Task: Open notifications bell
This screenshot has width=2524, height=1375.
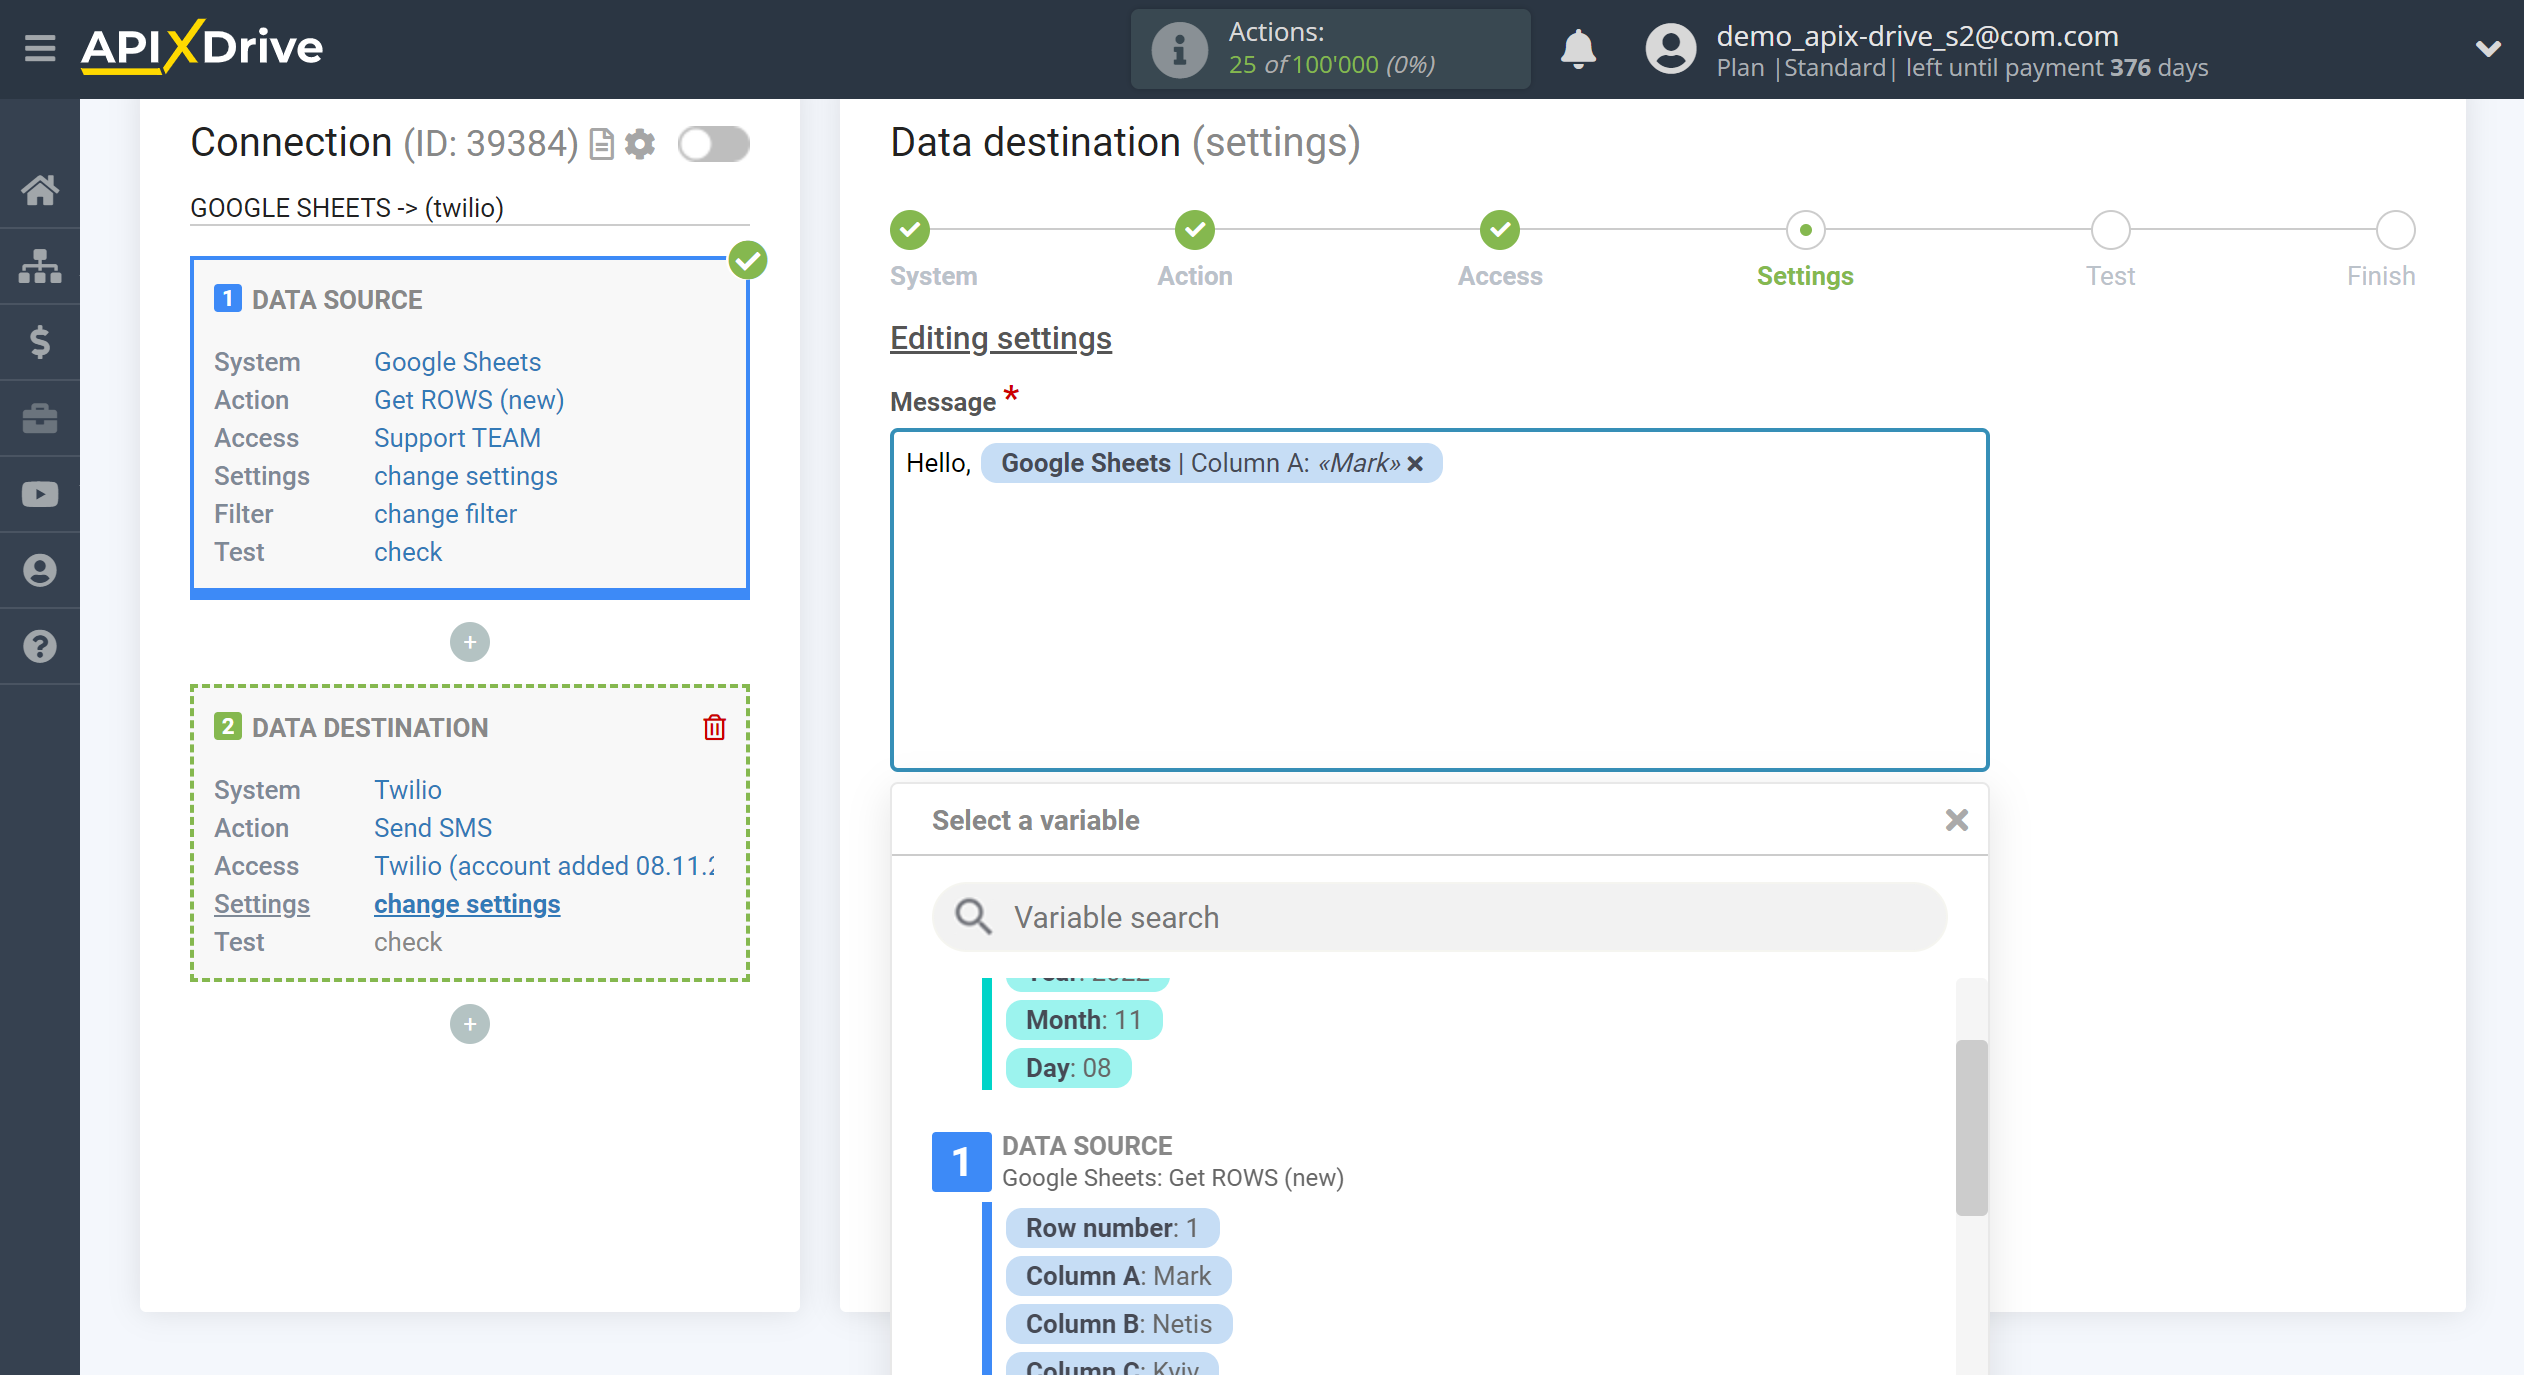Action: pos(1578,49)
